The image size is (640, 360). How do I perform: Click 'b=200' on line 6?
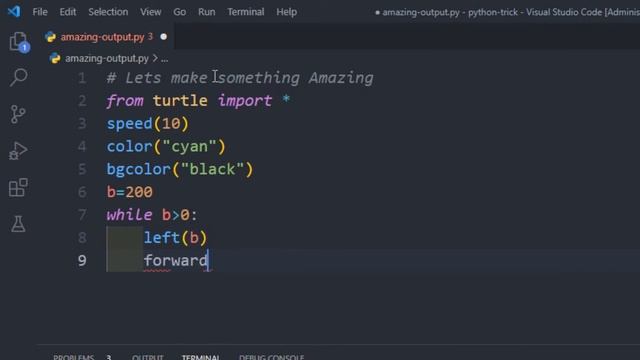[x=129, y=192]
